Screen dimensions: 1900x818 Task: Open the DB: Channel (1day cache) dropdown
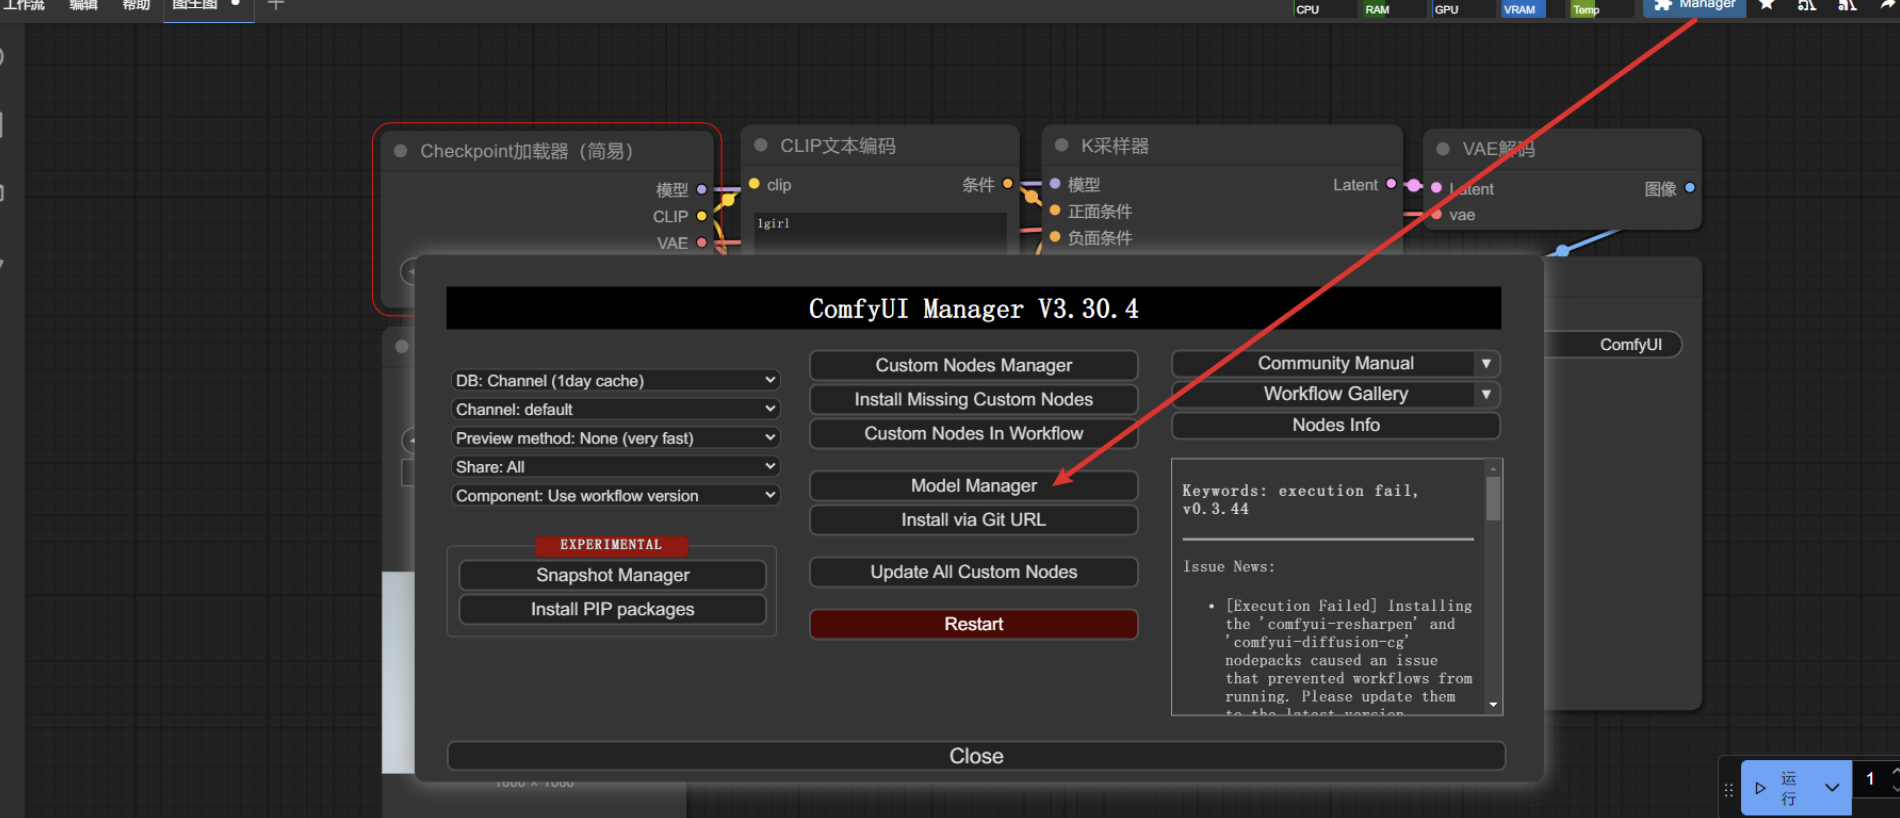click(615, 380)
